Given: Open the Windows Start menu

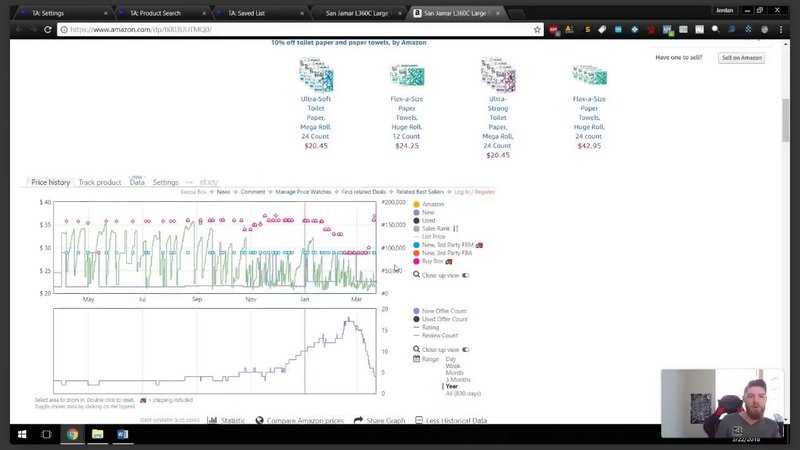Looking at the screenshot, I should coord(22,434).
